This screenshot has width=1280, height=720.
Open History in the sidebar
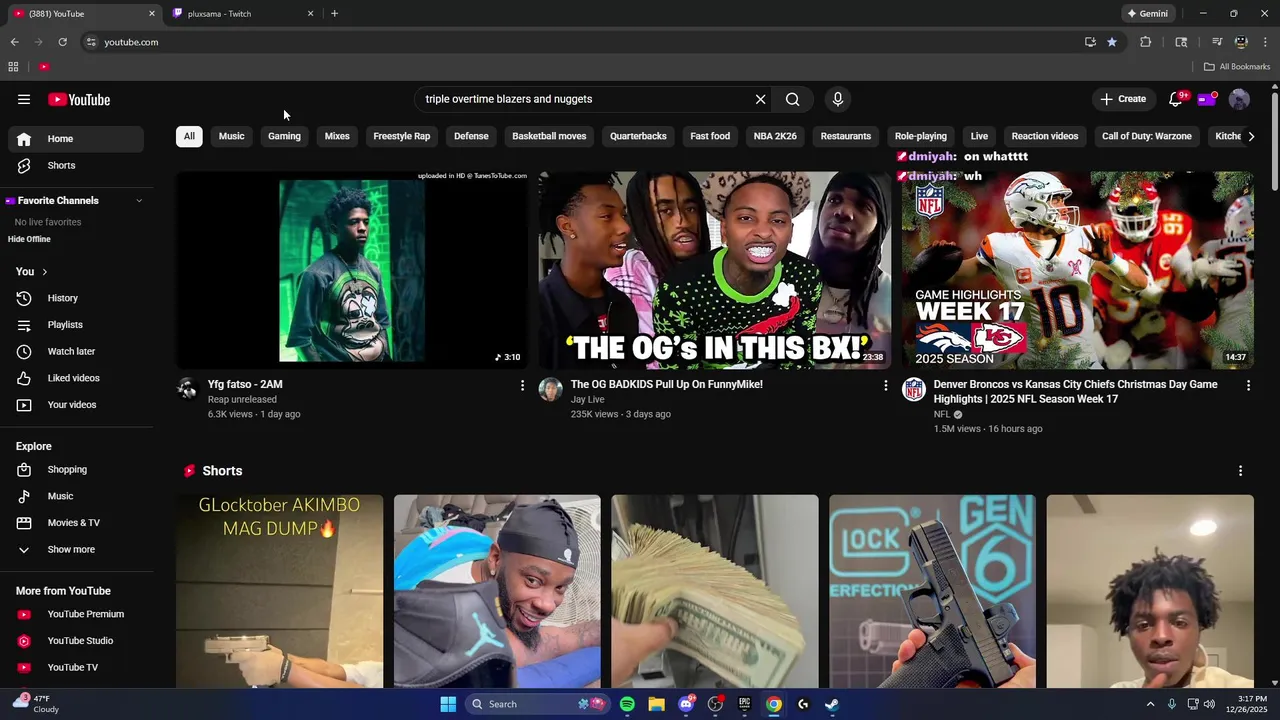tap(76, 298)
